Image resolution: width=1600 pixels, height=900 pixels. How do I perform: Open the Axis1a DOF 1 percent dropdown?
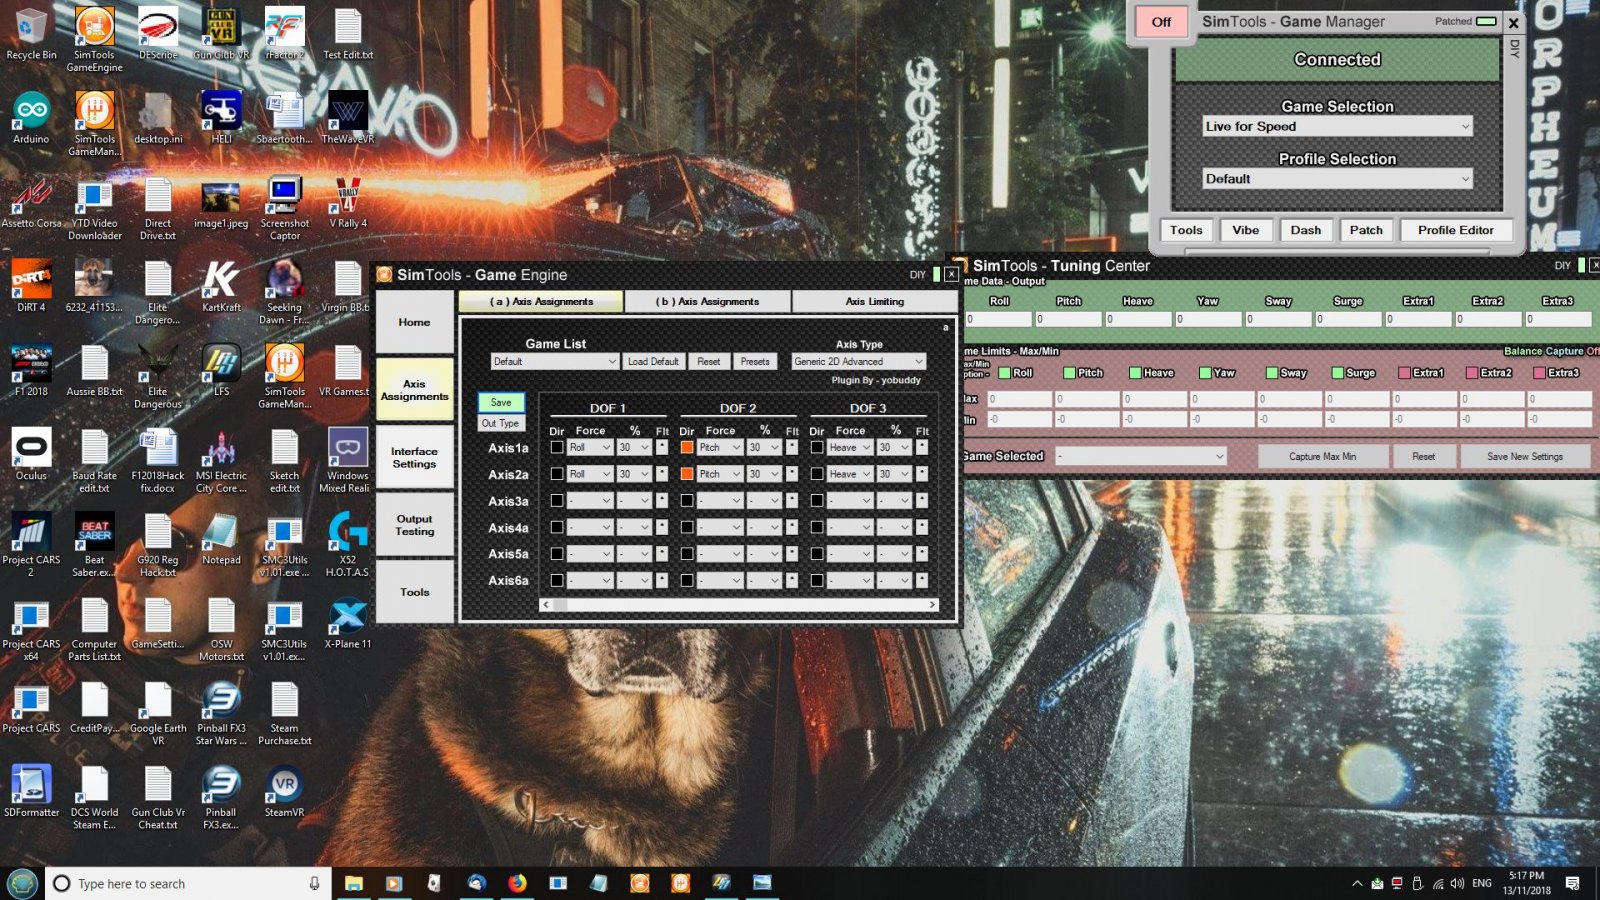tap(634, 447)
